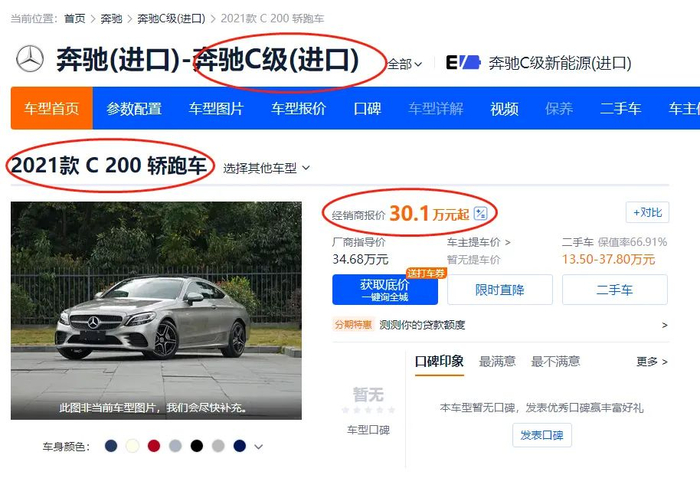Click 厂商指导价 34.68万元 value

(x=361, y=259)
